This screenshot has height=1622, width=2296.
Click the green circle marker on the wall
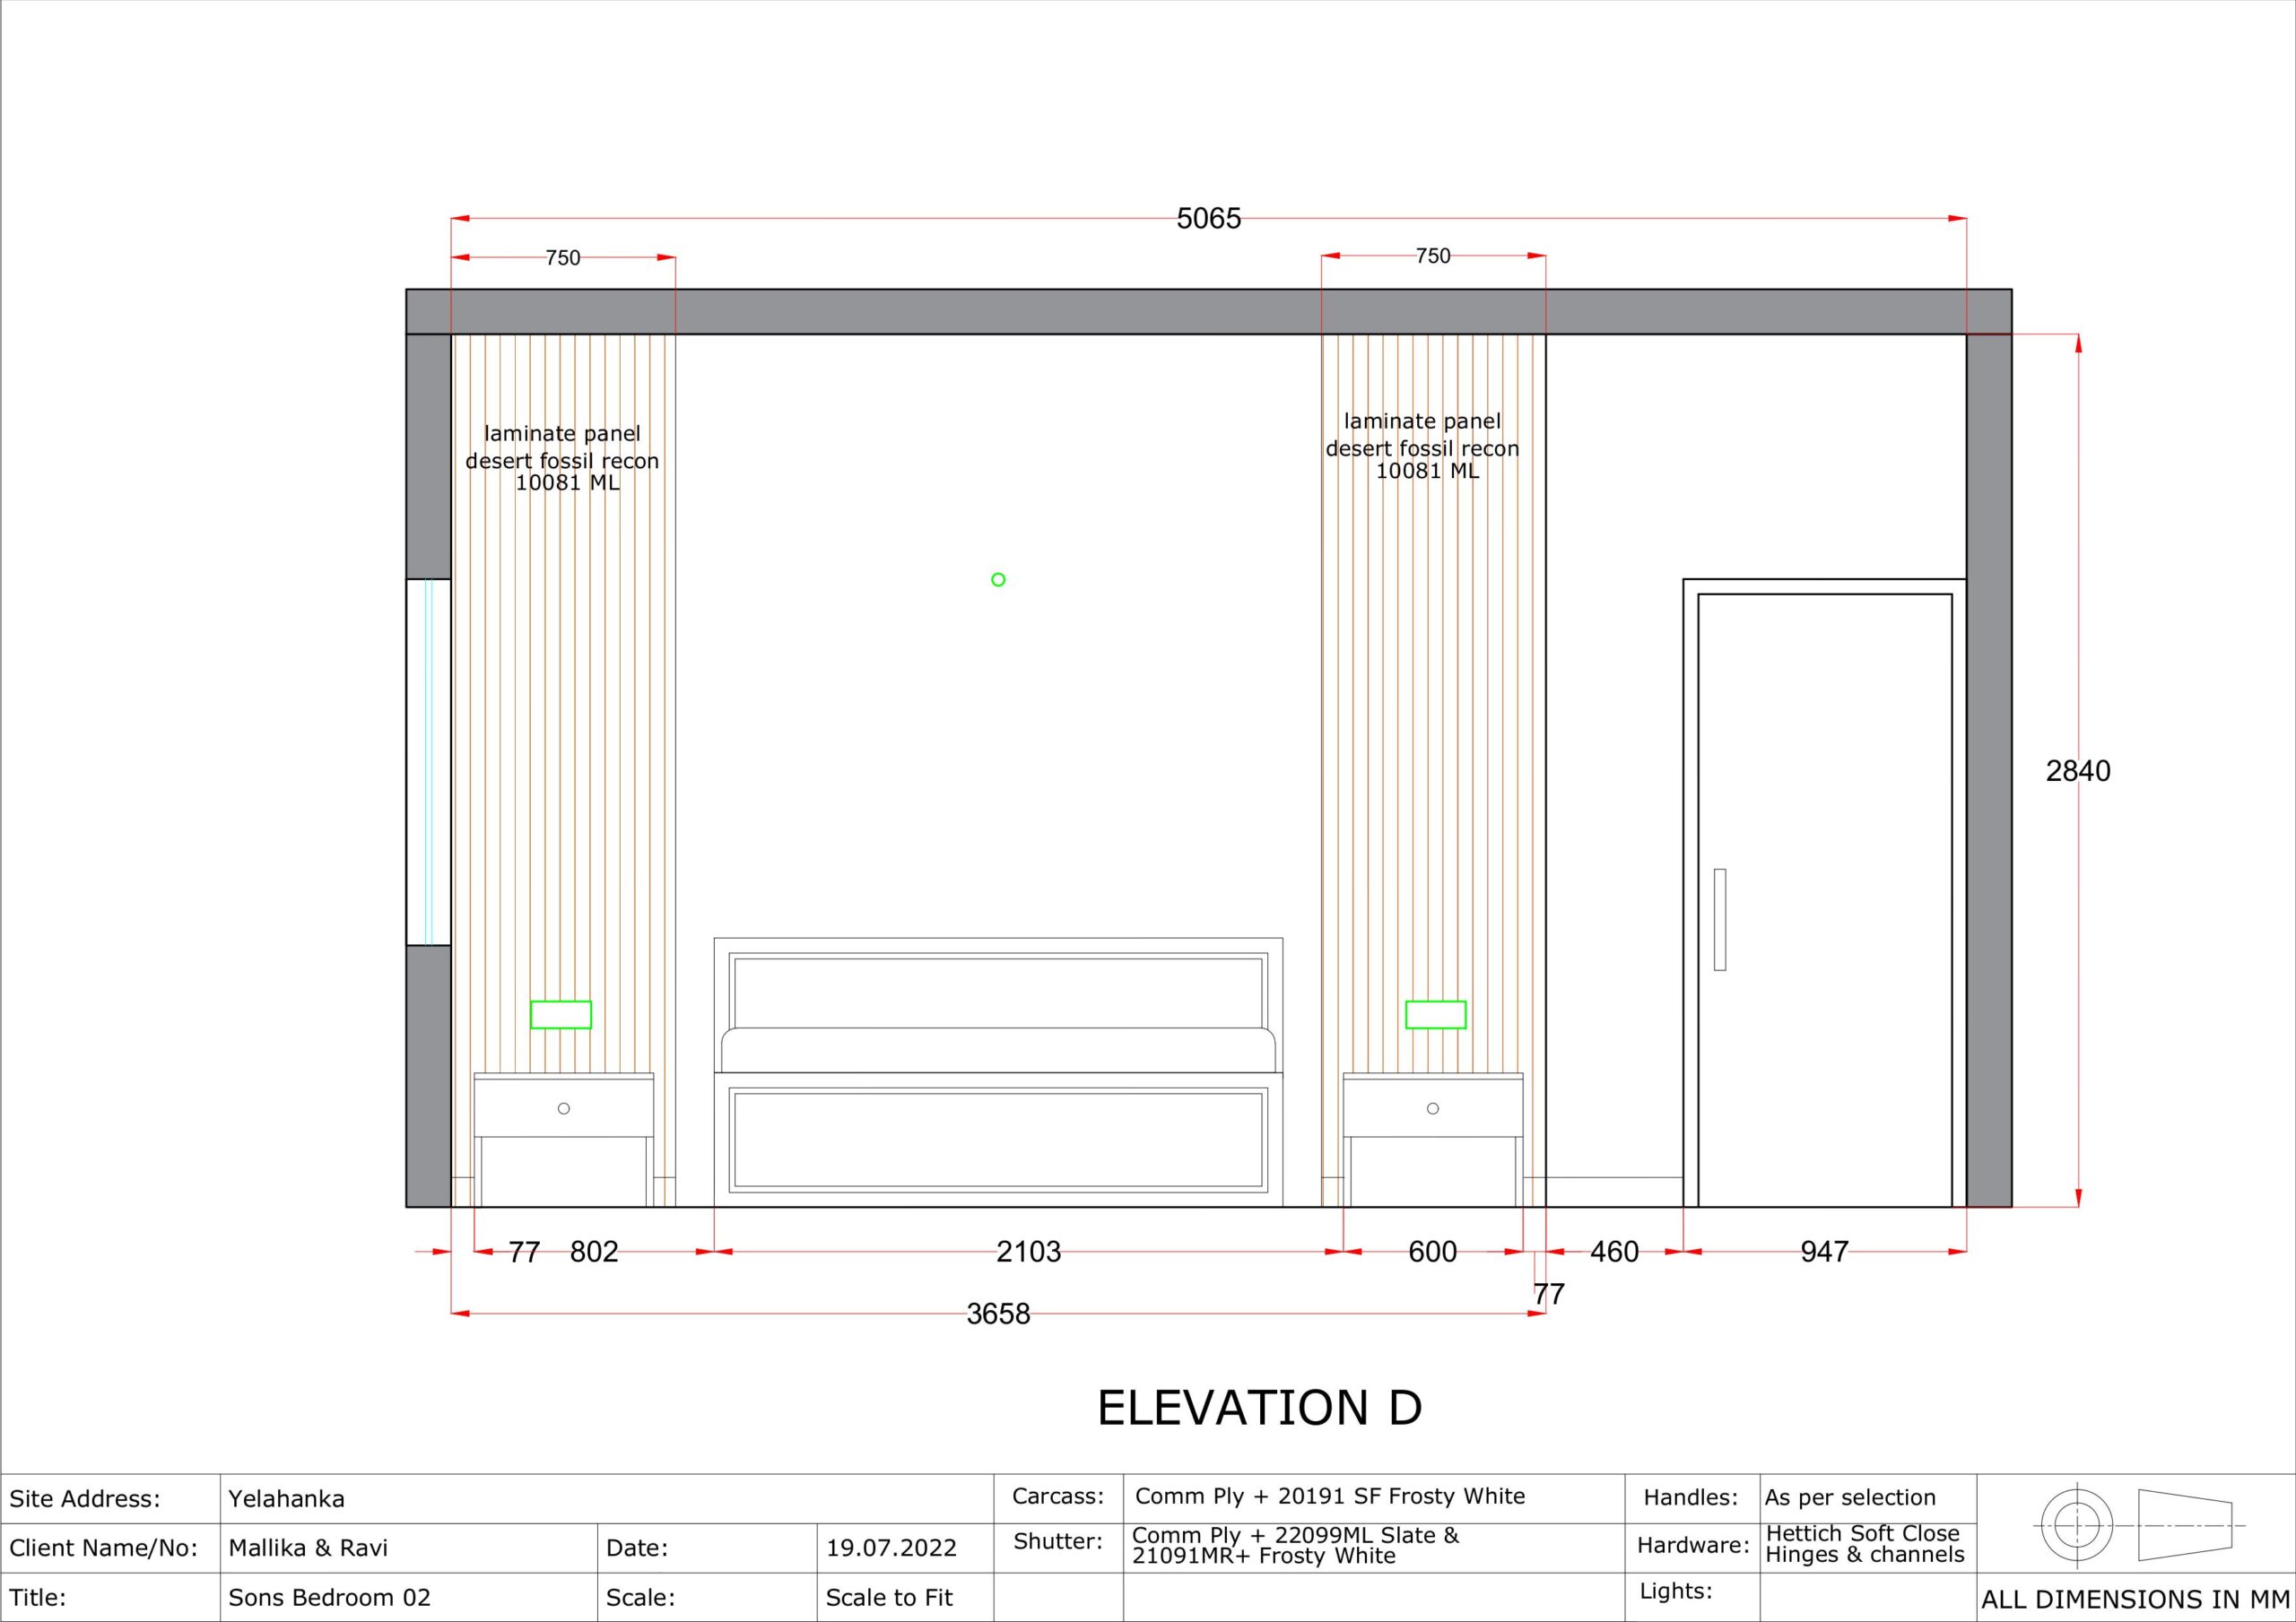pos(998,579)
